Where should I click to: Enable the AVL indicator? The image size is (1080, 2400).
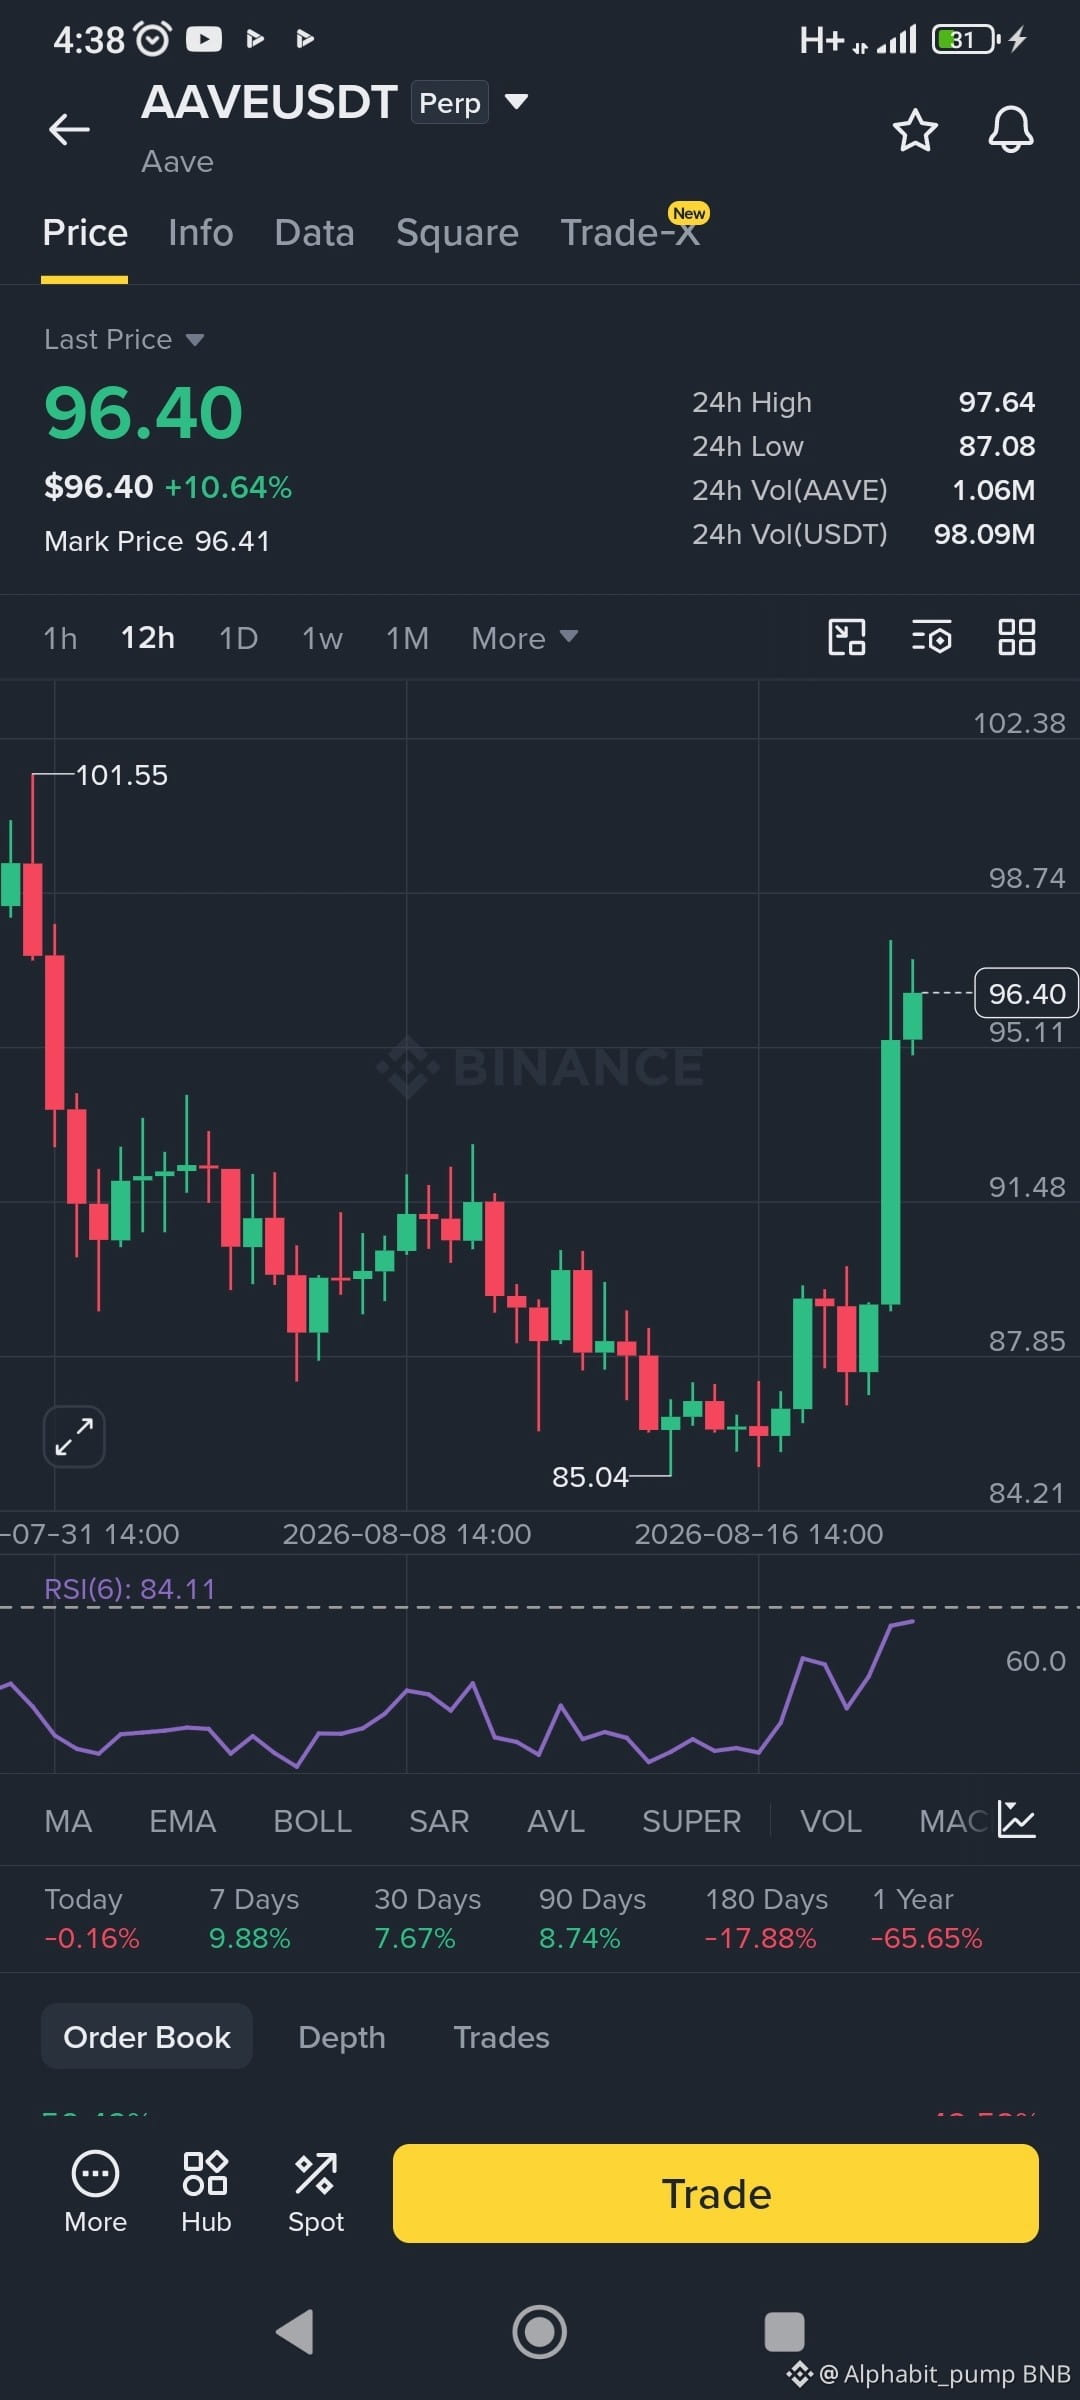(556, 1821)
